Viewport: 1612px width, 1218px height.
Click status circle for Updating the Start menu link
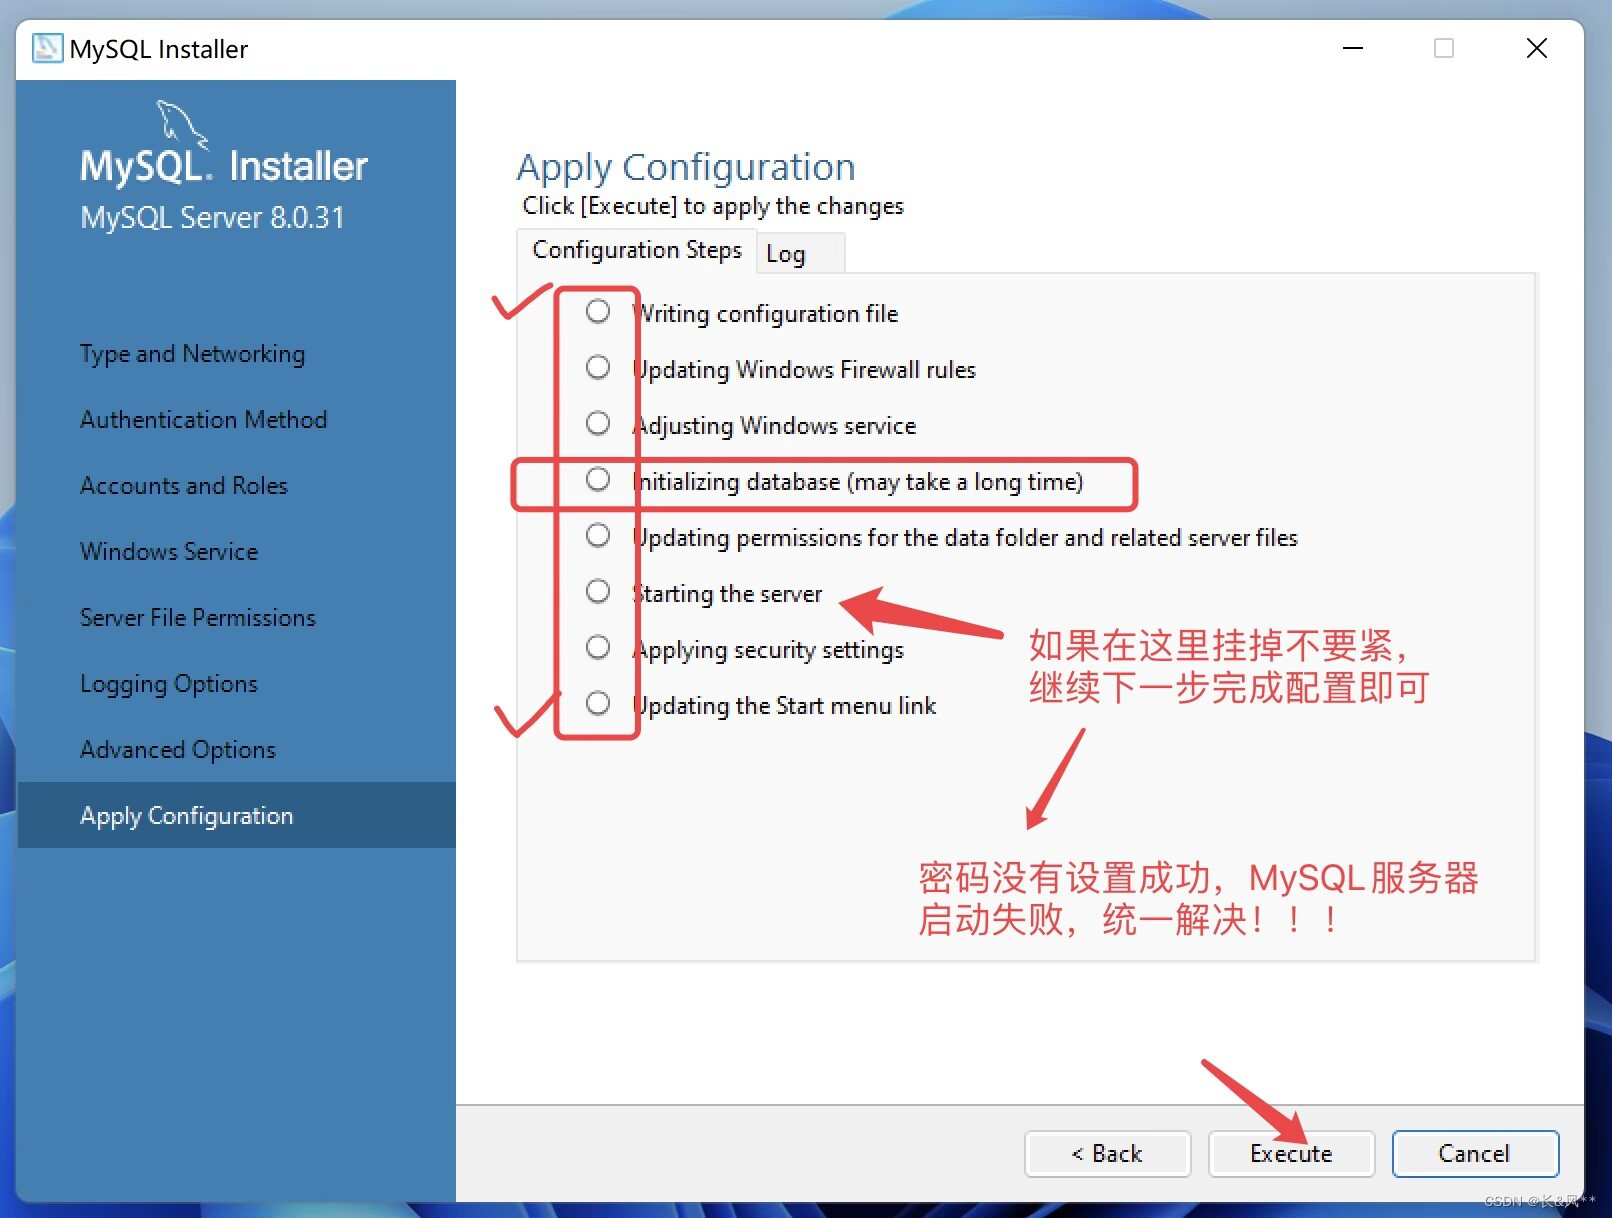click(598, 703)
